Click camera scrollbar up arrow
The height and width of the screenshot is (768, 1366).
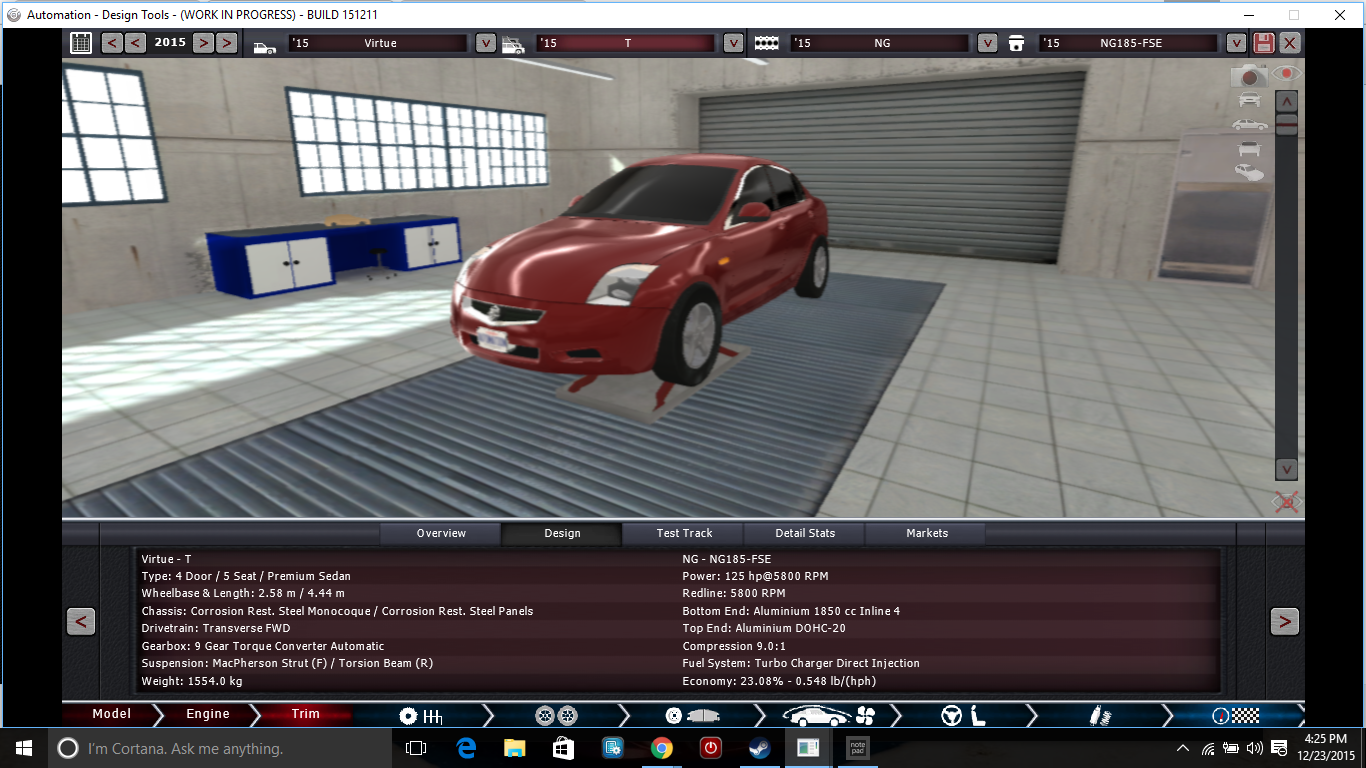(x=1287, y=101)
